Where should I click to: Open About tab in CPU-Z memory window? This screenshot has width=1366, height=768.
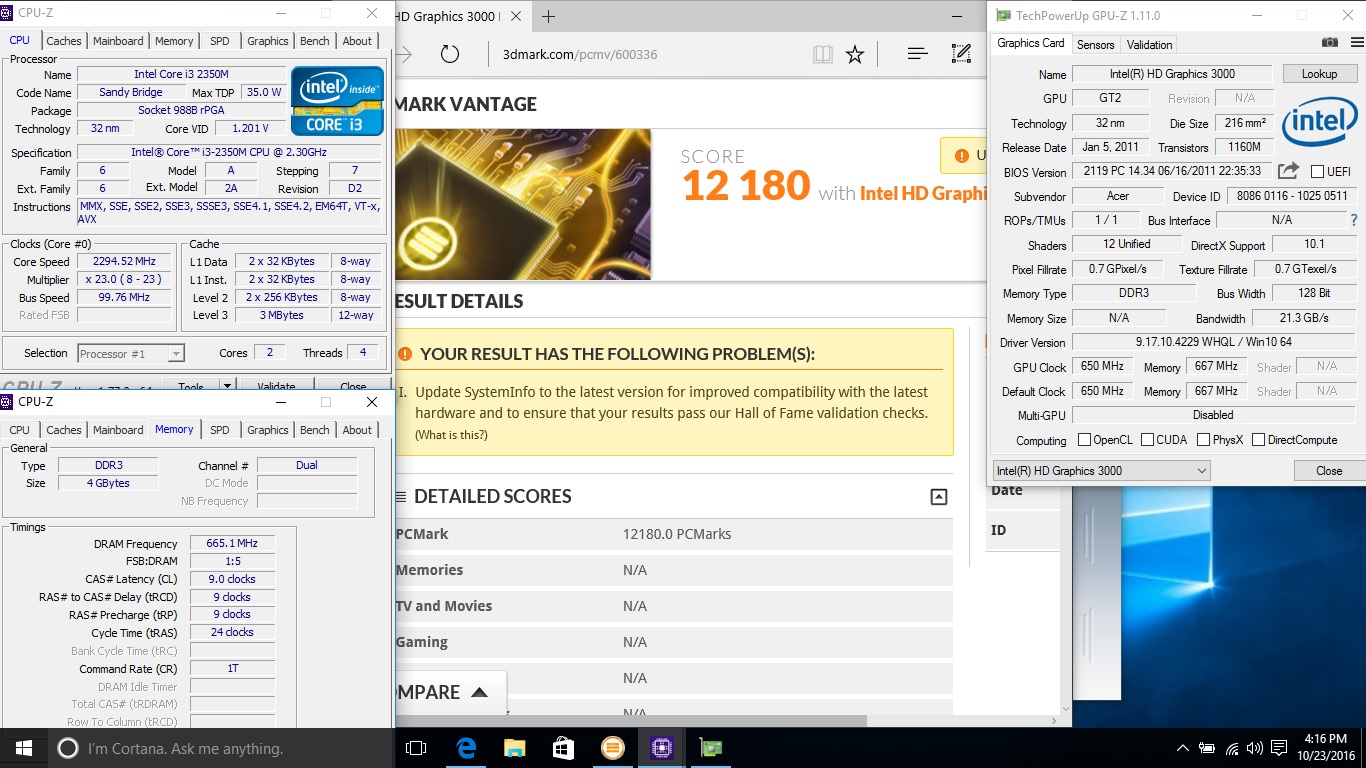pyautogui.click(x=357, y=430)
